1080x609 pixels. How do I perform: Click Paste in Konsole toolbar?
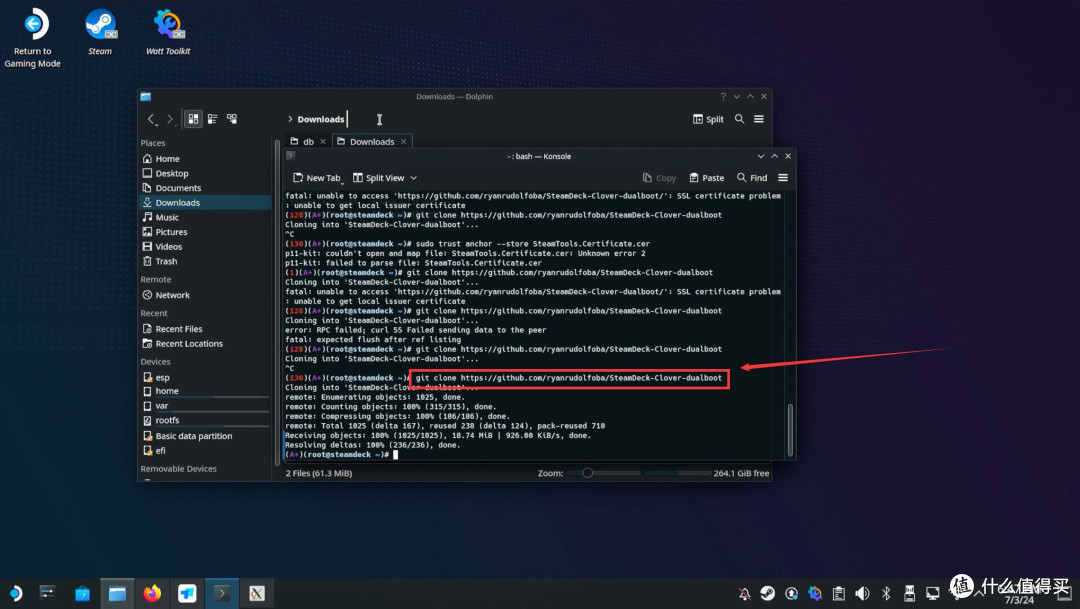[707, 178]
